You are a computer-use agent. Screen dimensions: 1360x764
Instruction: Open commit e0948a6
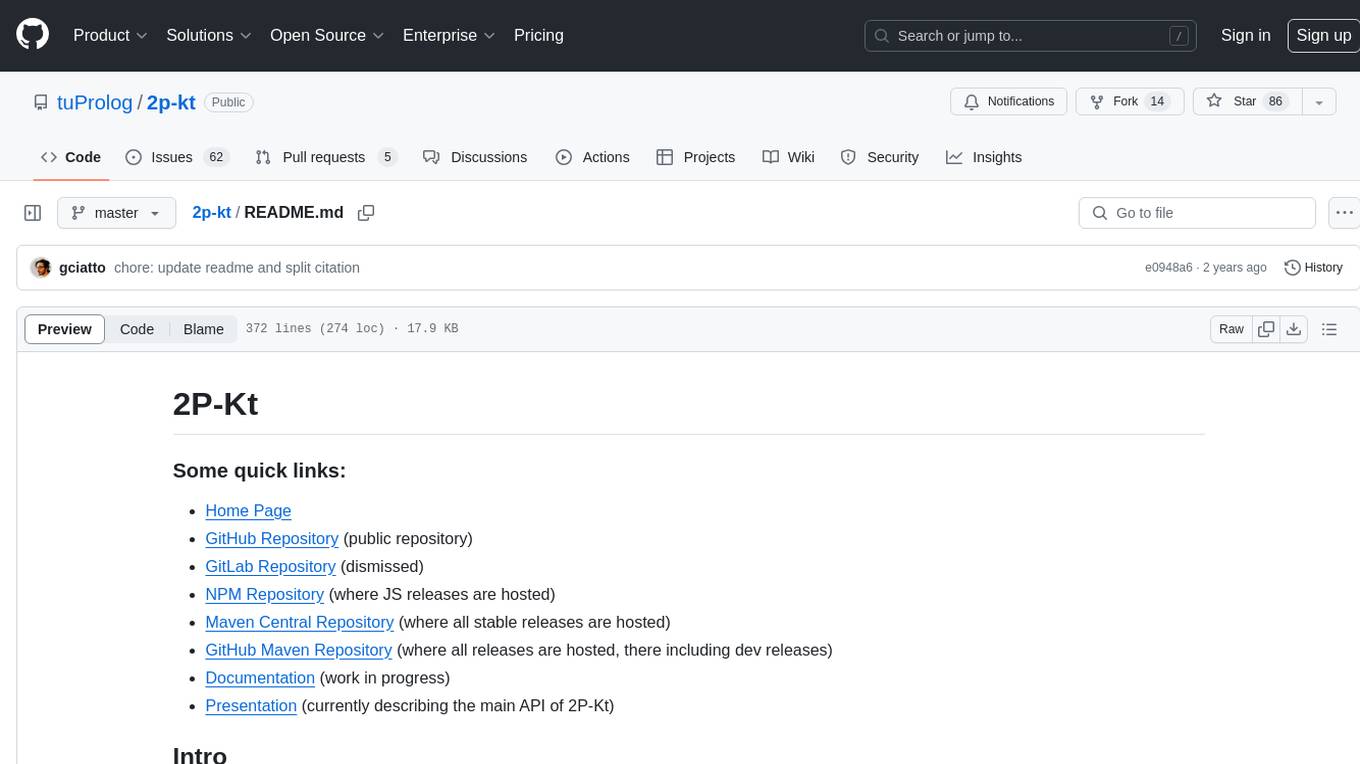[1168, 268]
